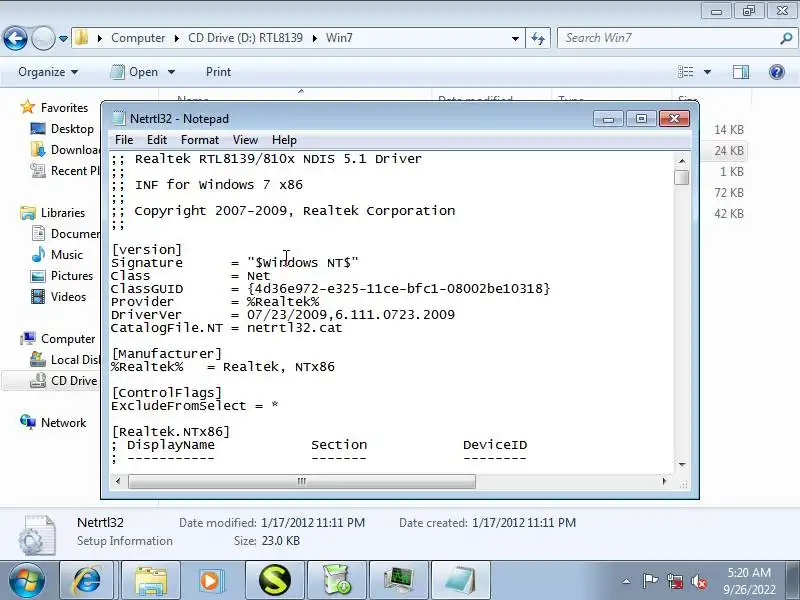Click the installer download taskbar icon
The width and height of the screenshot is (800, 600).
pyautogui.click(x=337, y=580)
